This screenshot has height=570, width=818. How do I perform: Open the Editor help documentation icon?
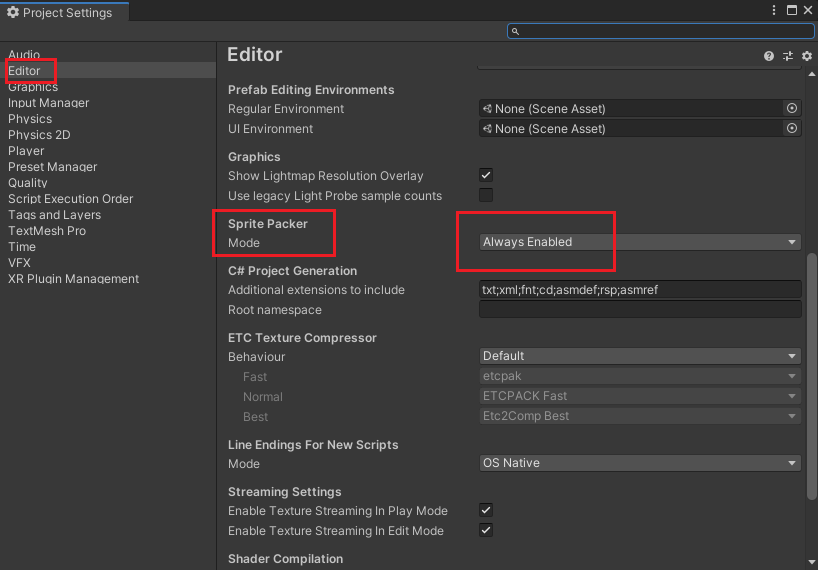[x=768, y=56]
